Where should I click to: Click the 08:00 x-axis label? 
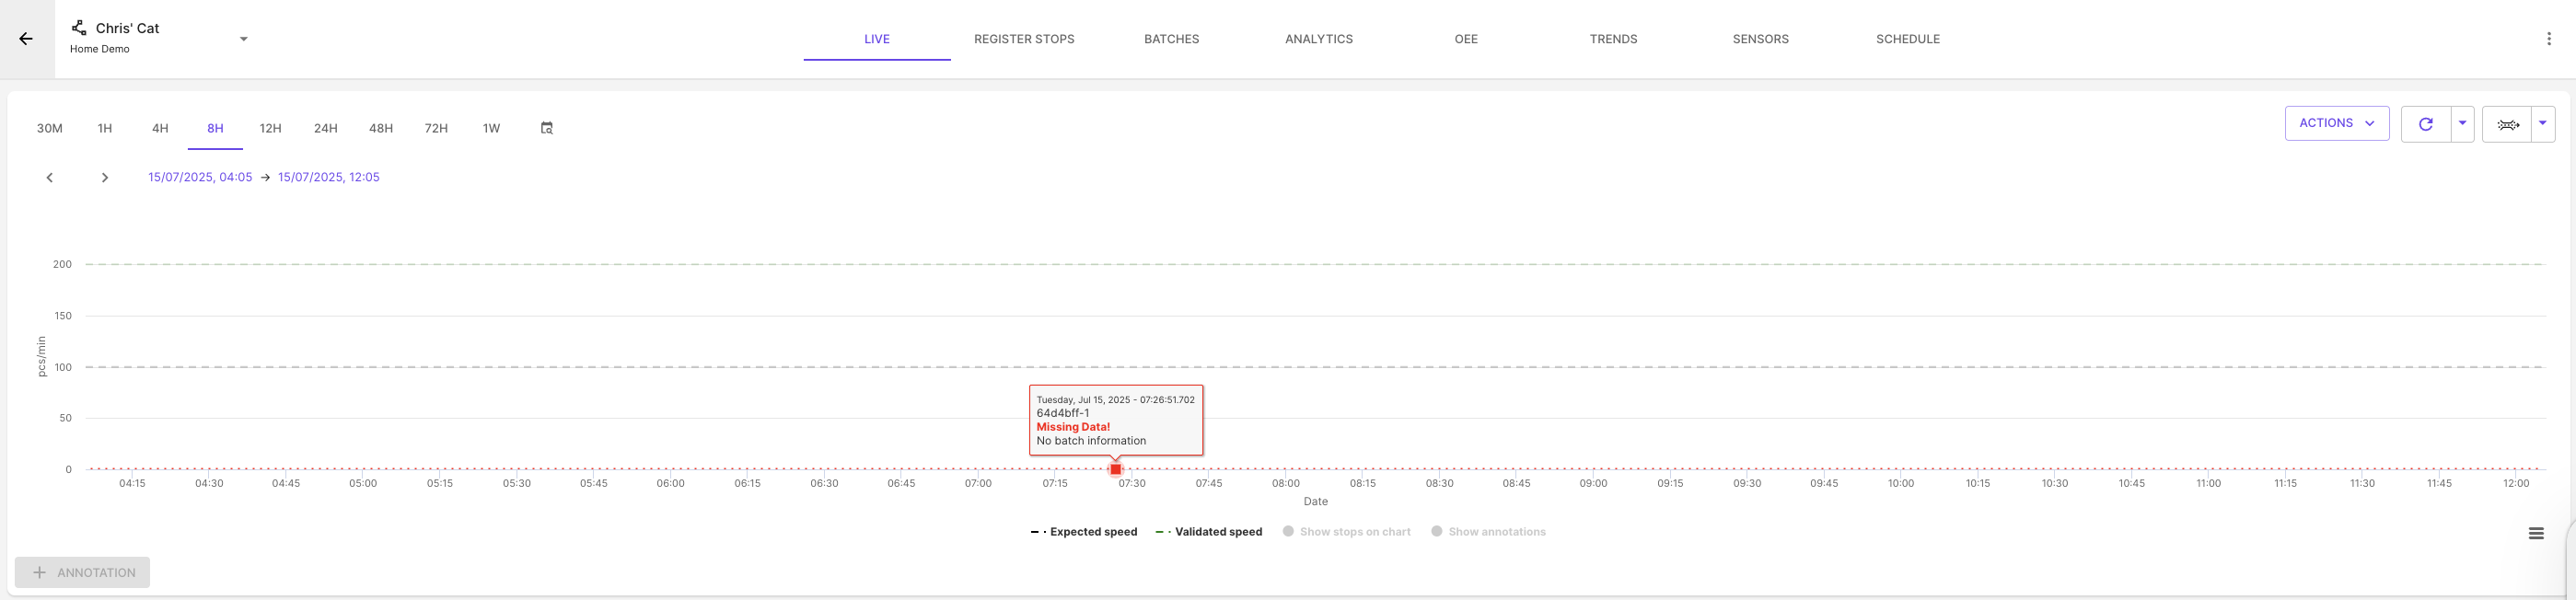1286,483
